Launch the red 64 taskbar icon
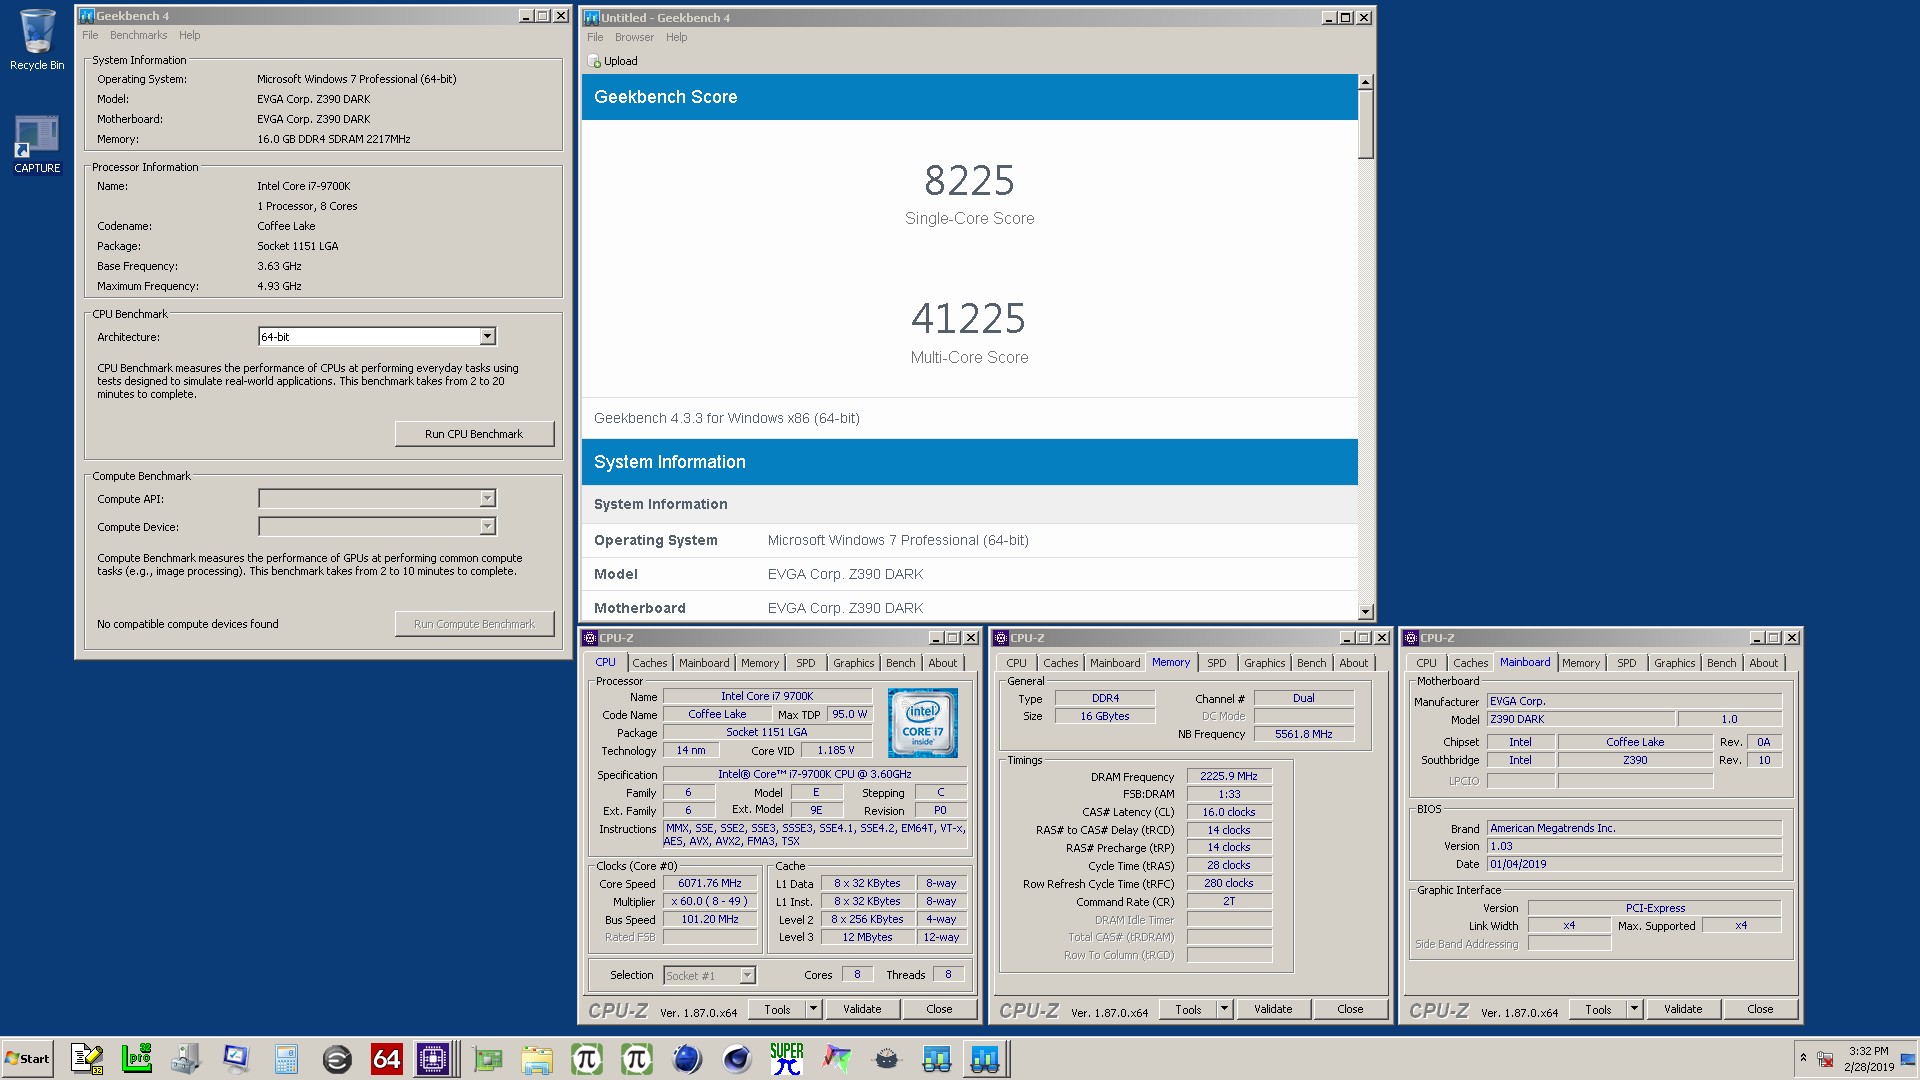This screenshot has width=1920, height=1080. pos(387,1059)
